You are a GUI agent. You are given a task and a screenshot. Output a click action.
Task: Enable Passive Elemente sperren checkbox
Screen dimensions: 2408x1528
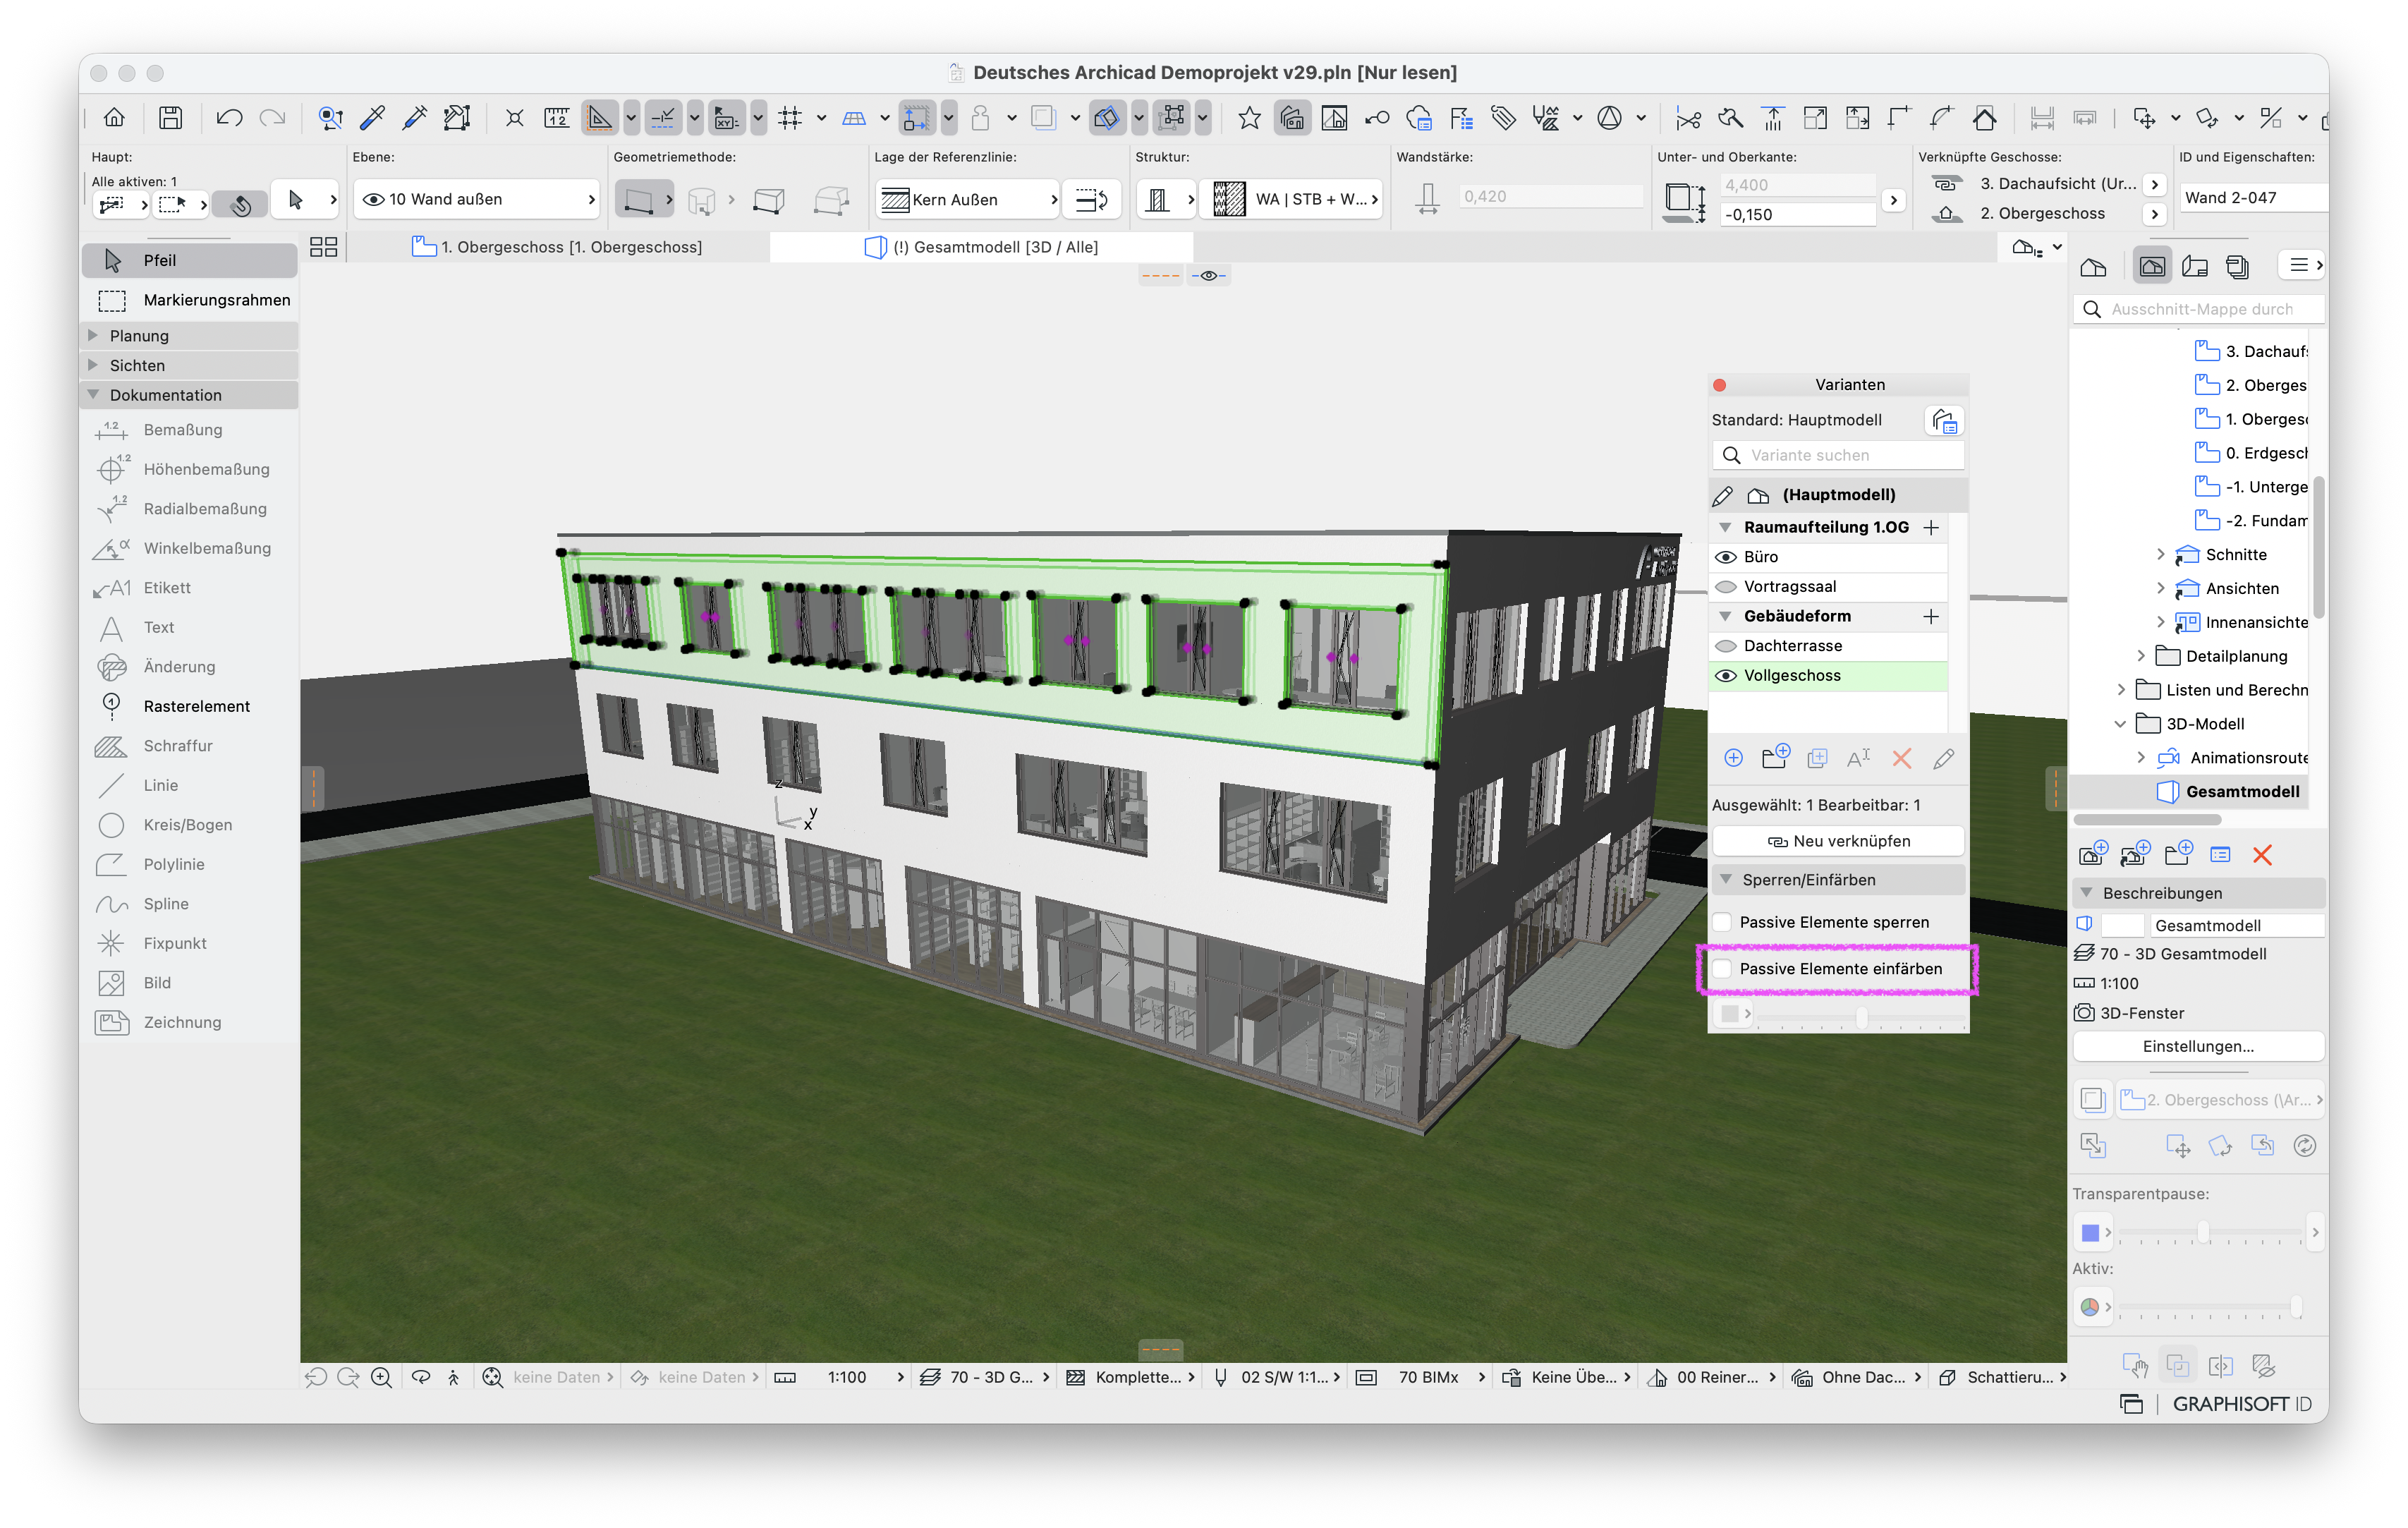coord(1722,922)
